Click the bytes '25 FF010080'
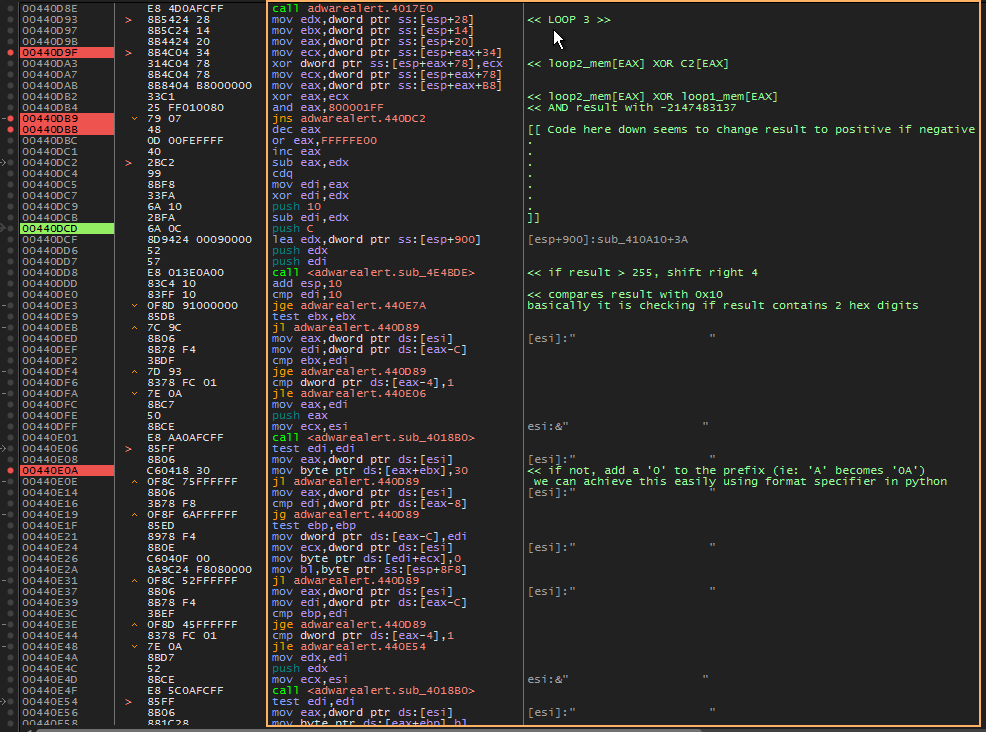Image resolution: width=986 pixels, height=732 pixels. click(x=186, y=108)
